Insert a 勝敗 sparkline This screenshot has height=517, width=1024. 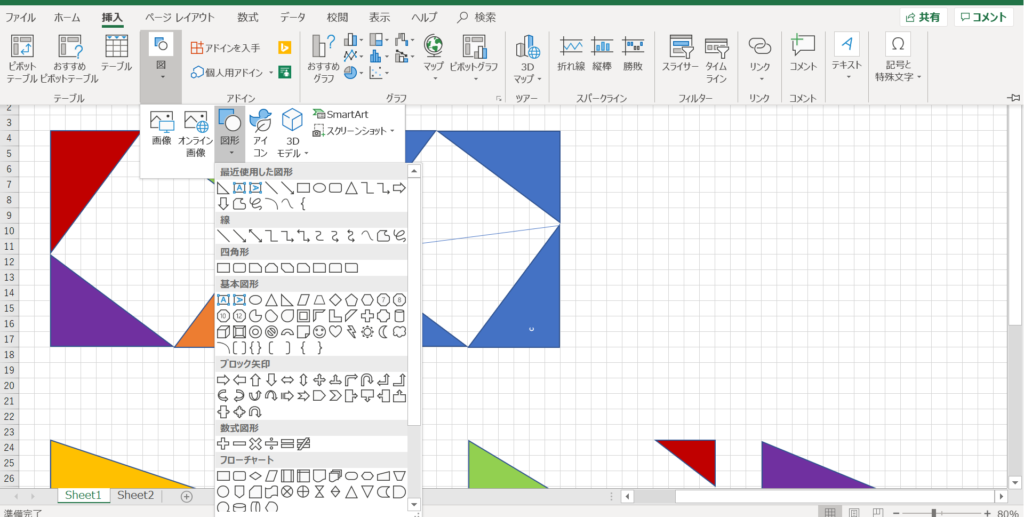pyautogui.click(x=633, y=54)
